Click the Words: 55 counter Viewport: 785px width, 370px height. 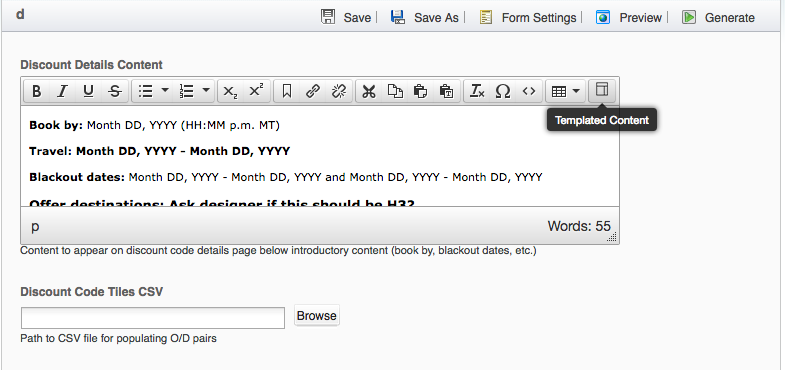(579, 226)
